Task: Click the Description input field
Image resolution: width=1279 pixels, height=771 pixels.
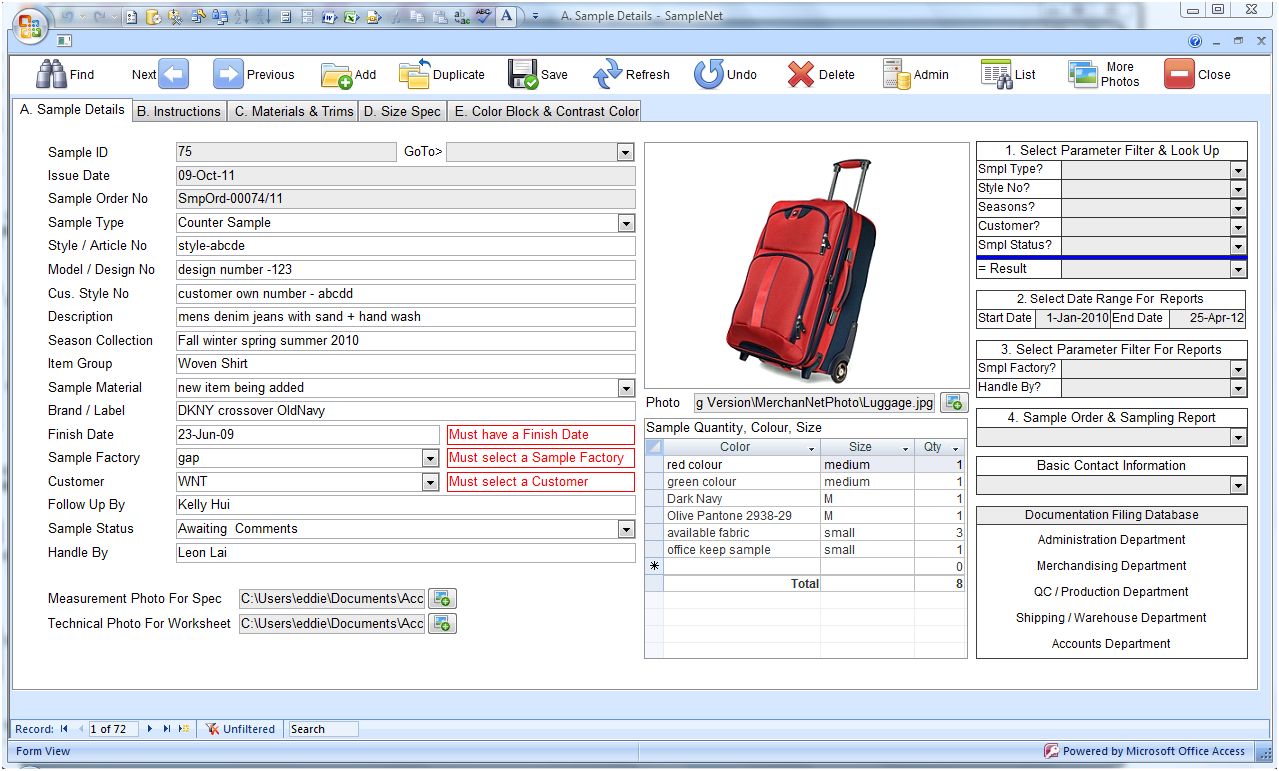Action: point(405,317)
